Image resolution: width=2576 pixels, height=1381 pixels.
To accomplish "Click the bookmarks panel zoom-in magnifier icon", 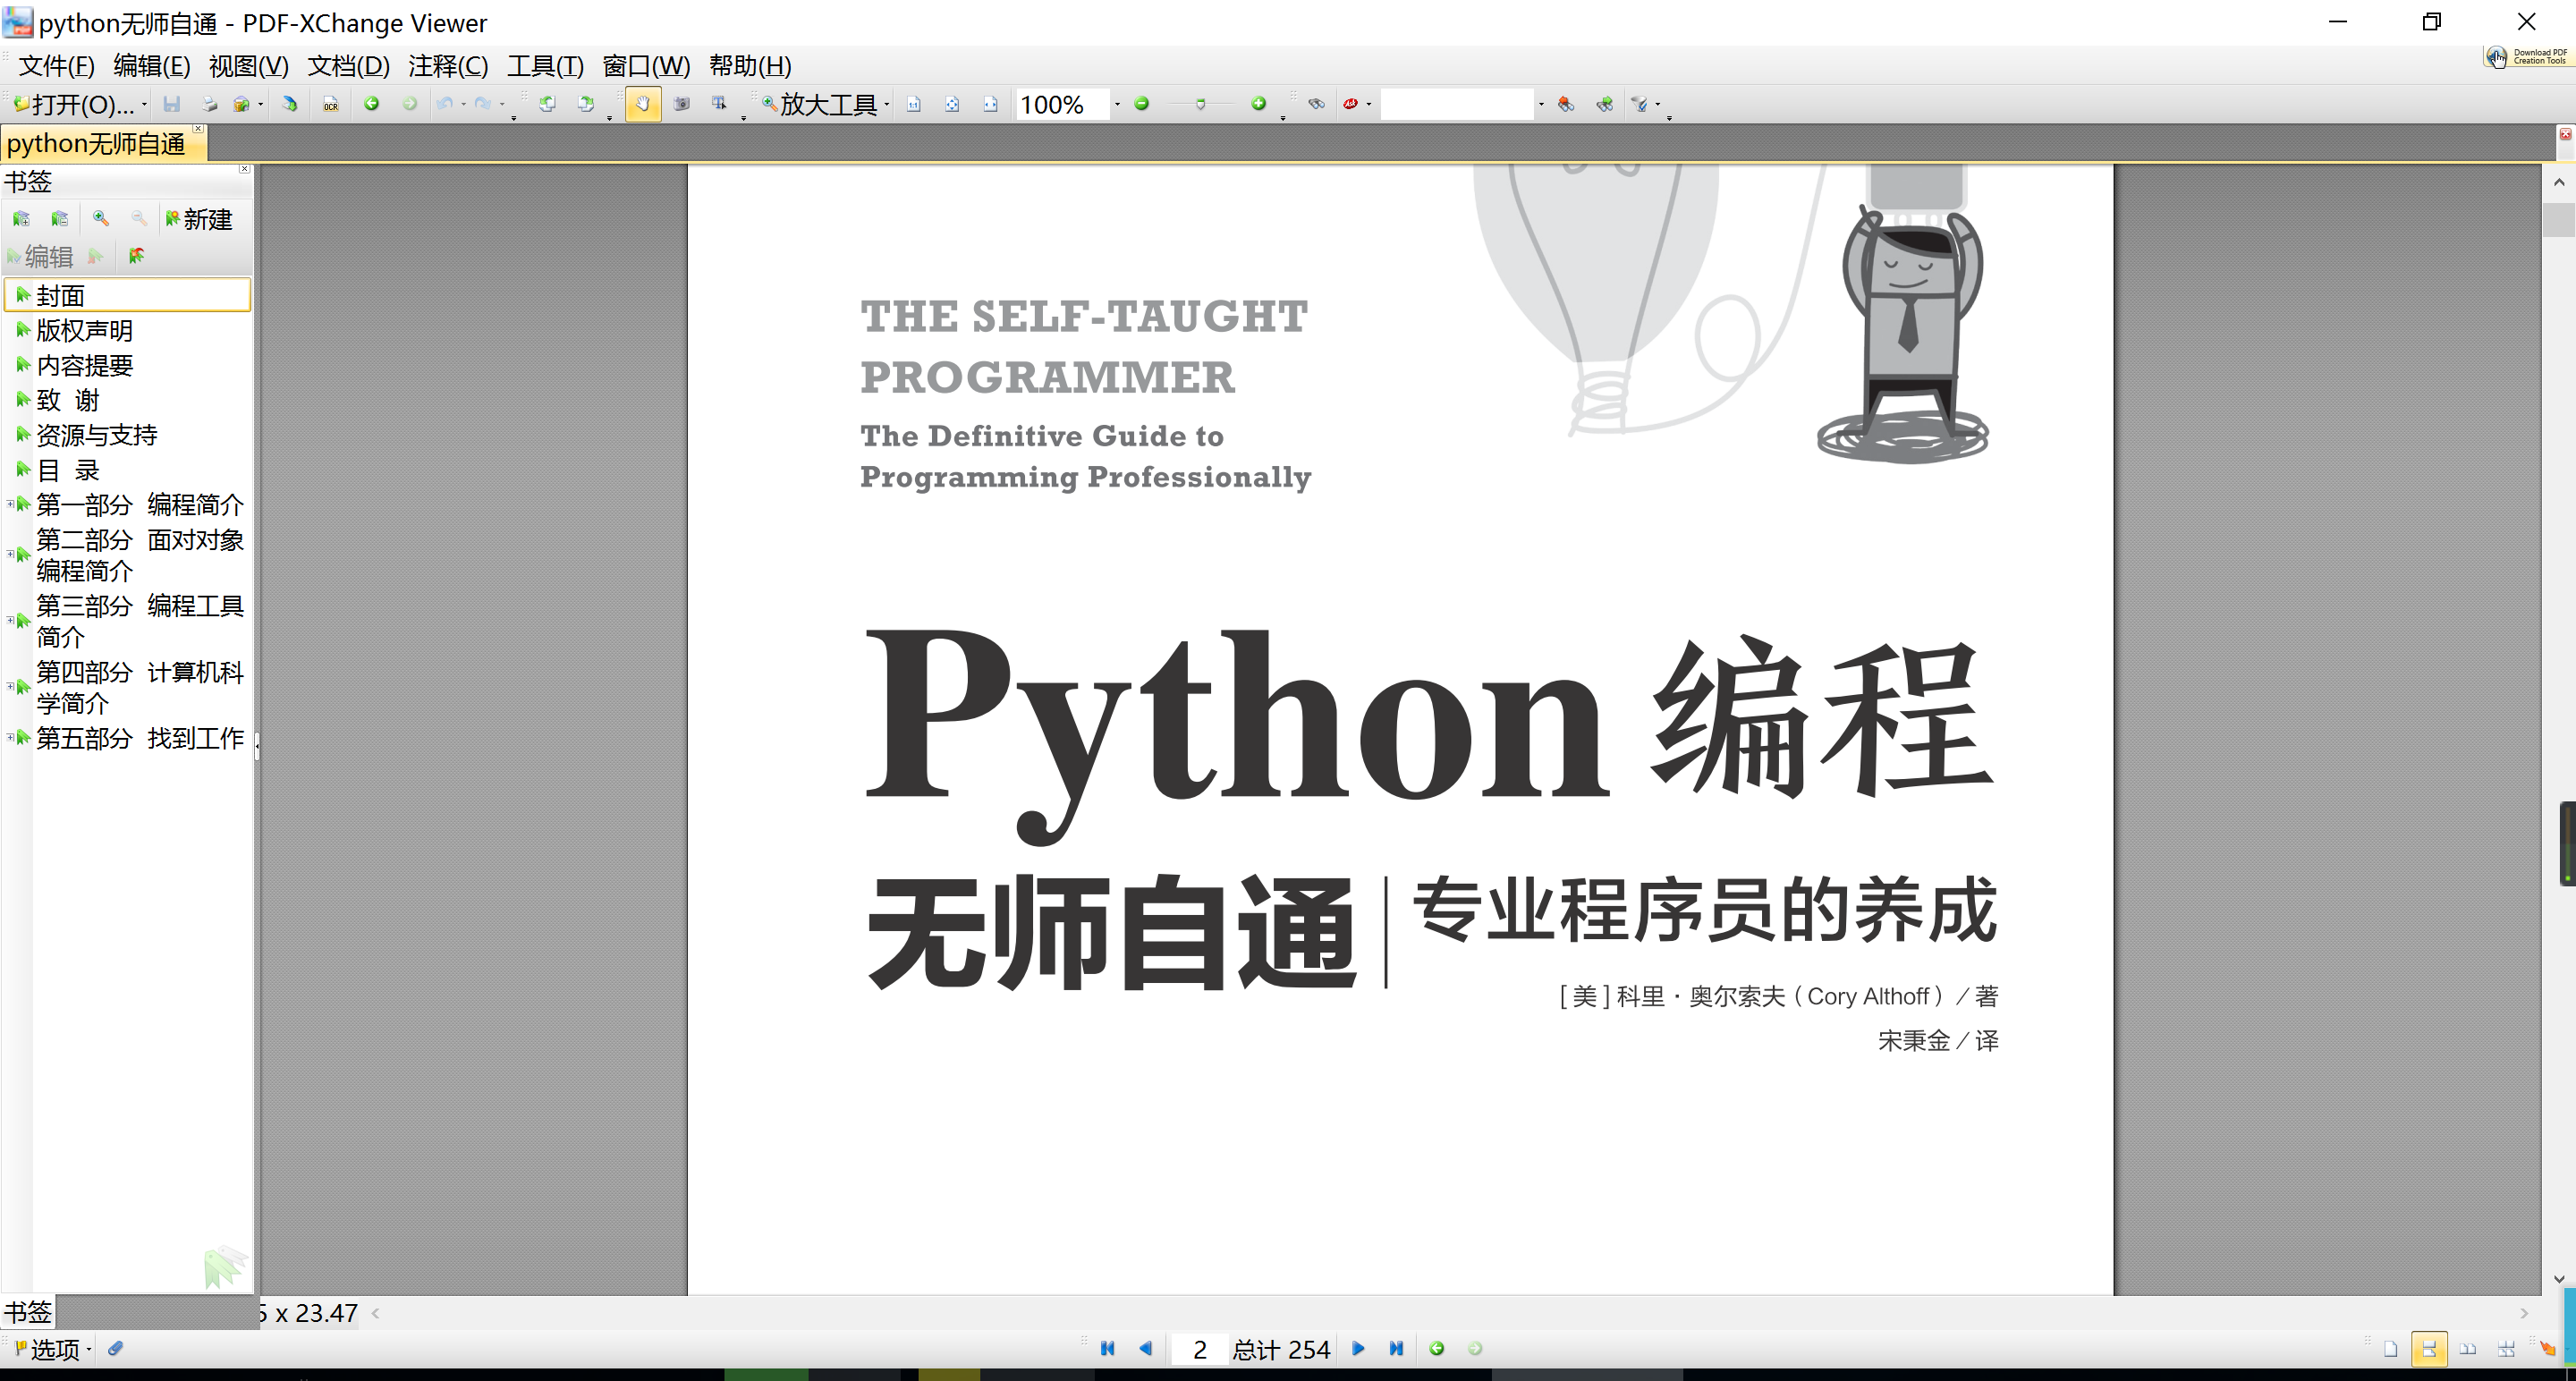I will coord(101,218).
